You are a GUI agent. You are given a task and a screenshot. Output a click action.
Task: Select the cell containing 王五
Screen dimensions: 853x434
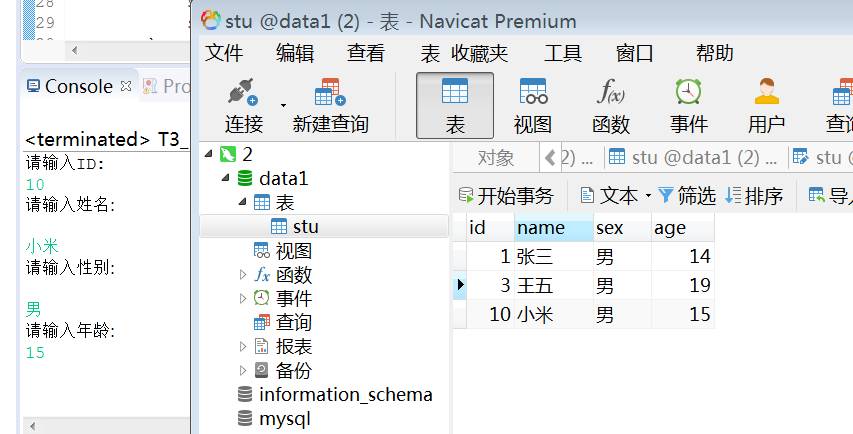[554, 285]
